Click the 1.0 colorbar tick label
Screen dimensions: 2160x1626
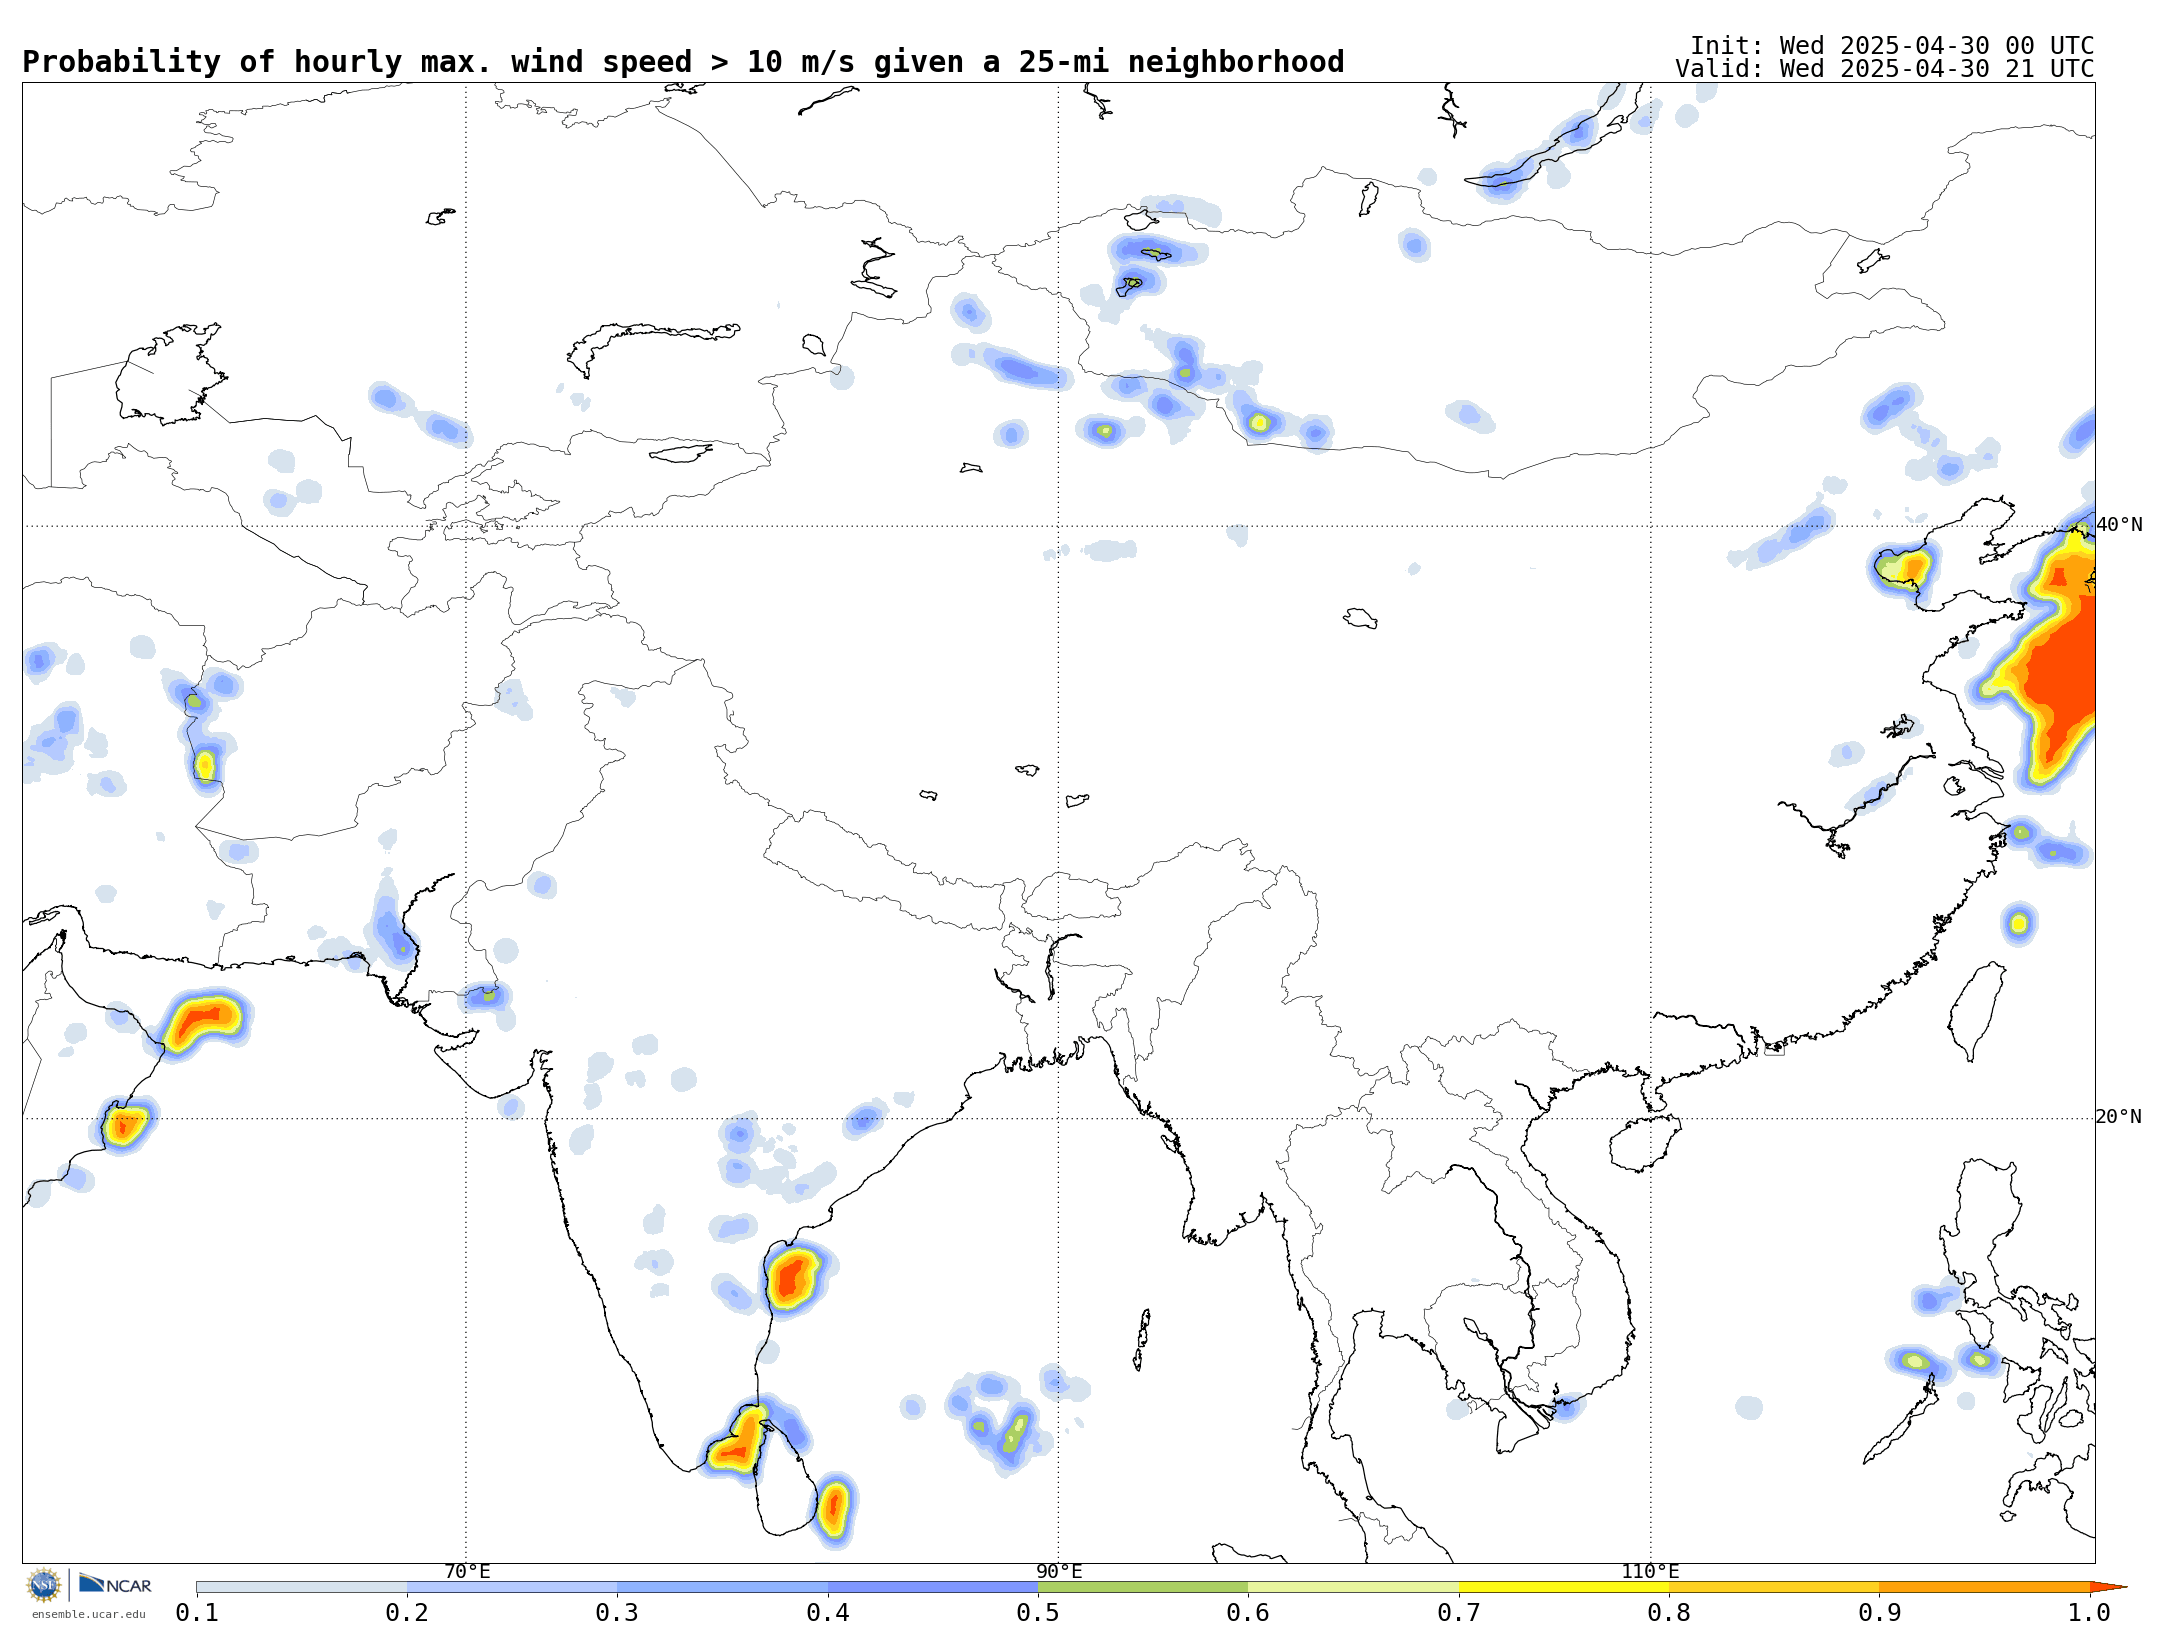coord(2090,1612)
